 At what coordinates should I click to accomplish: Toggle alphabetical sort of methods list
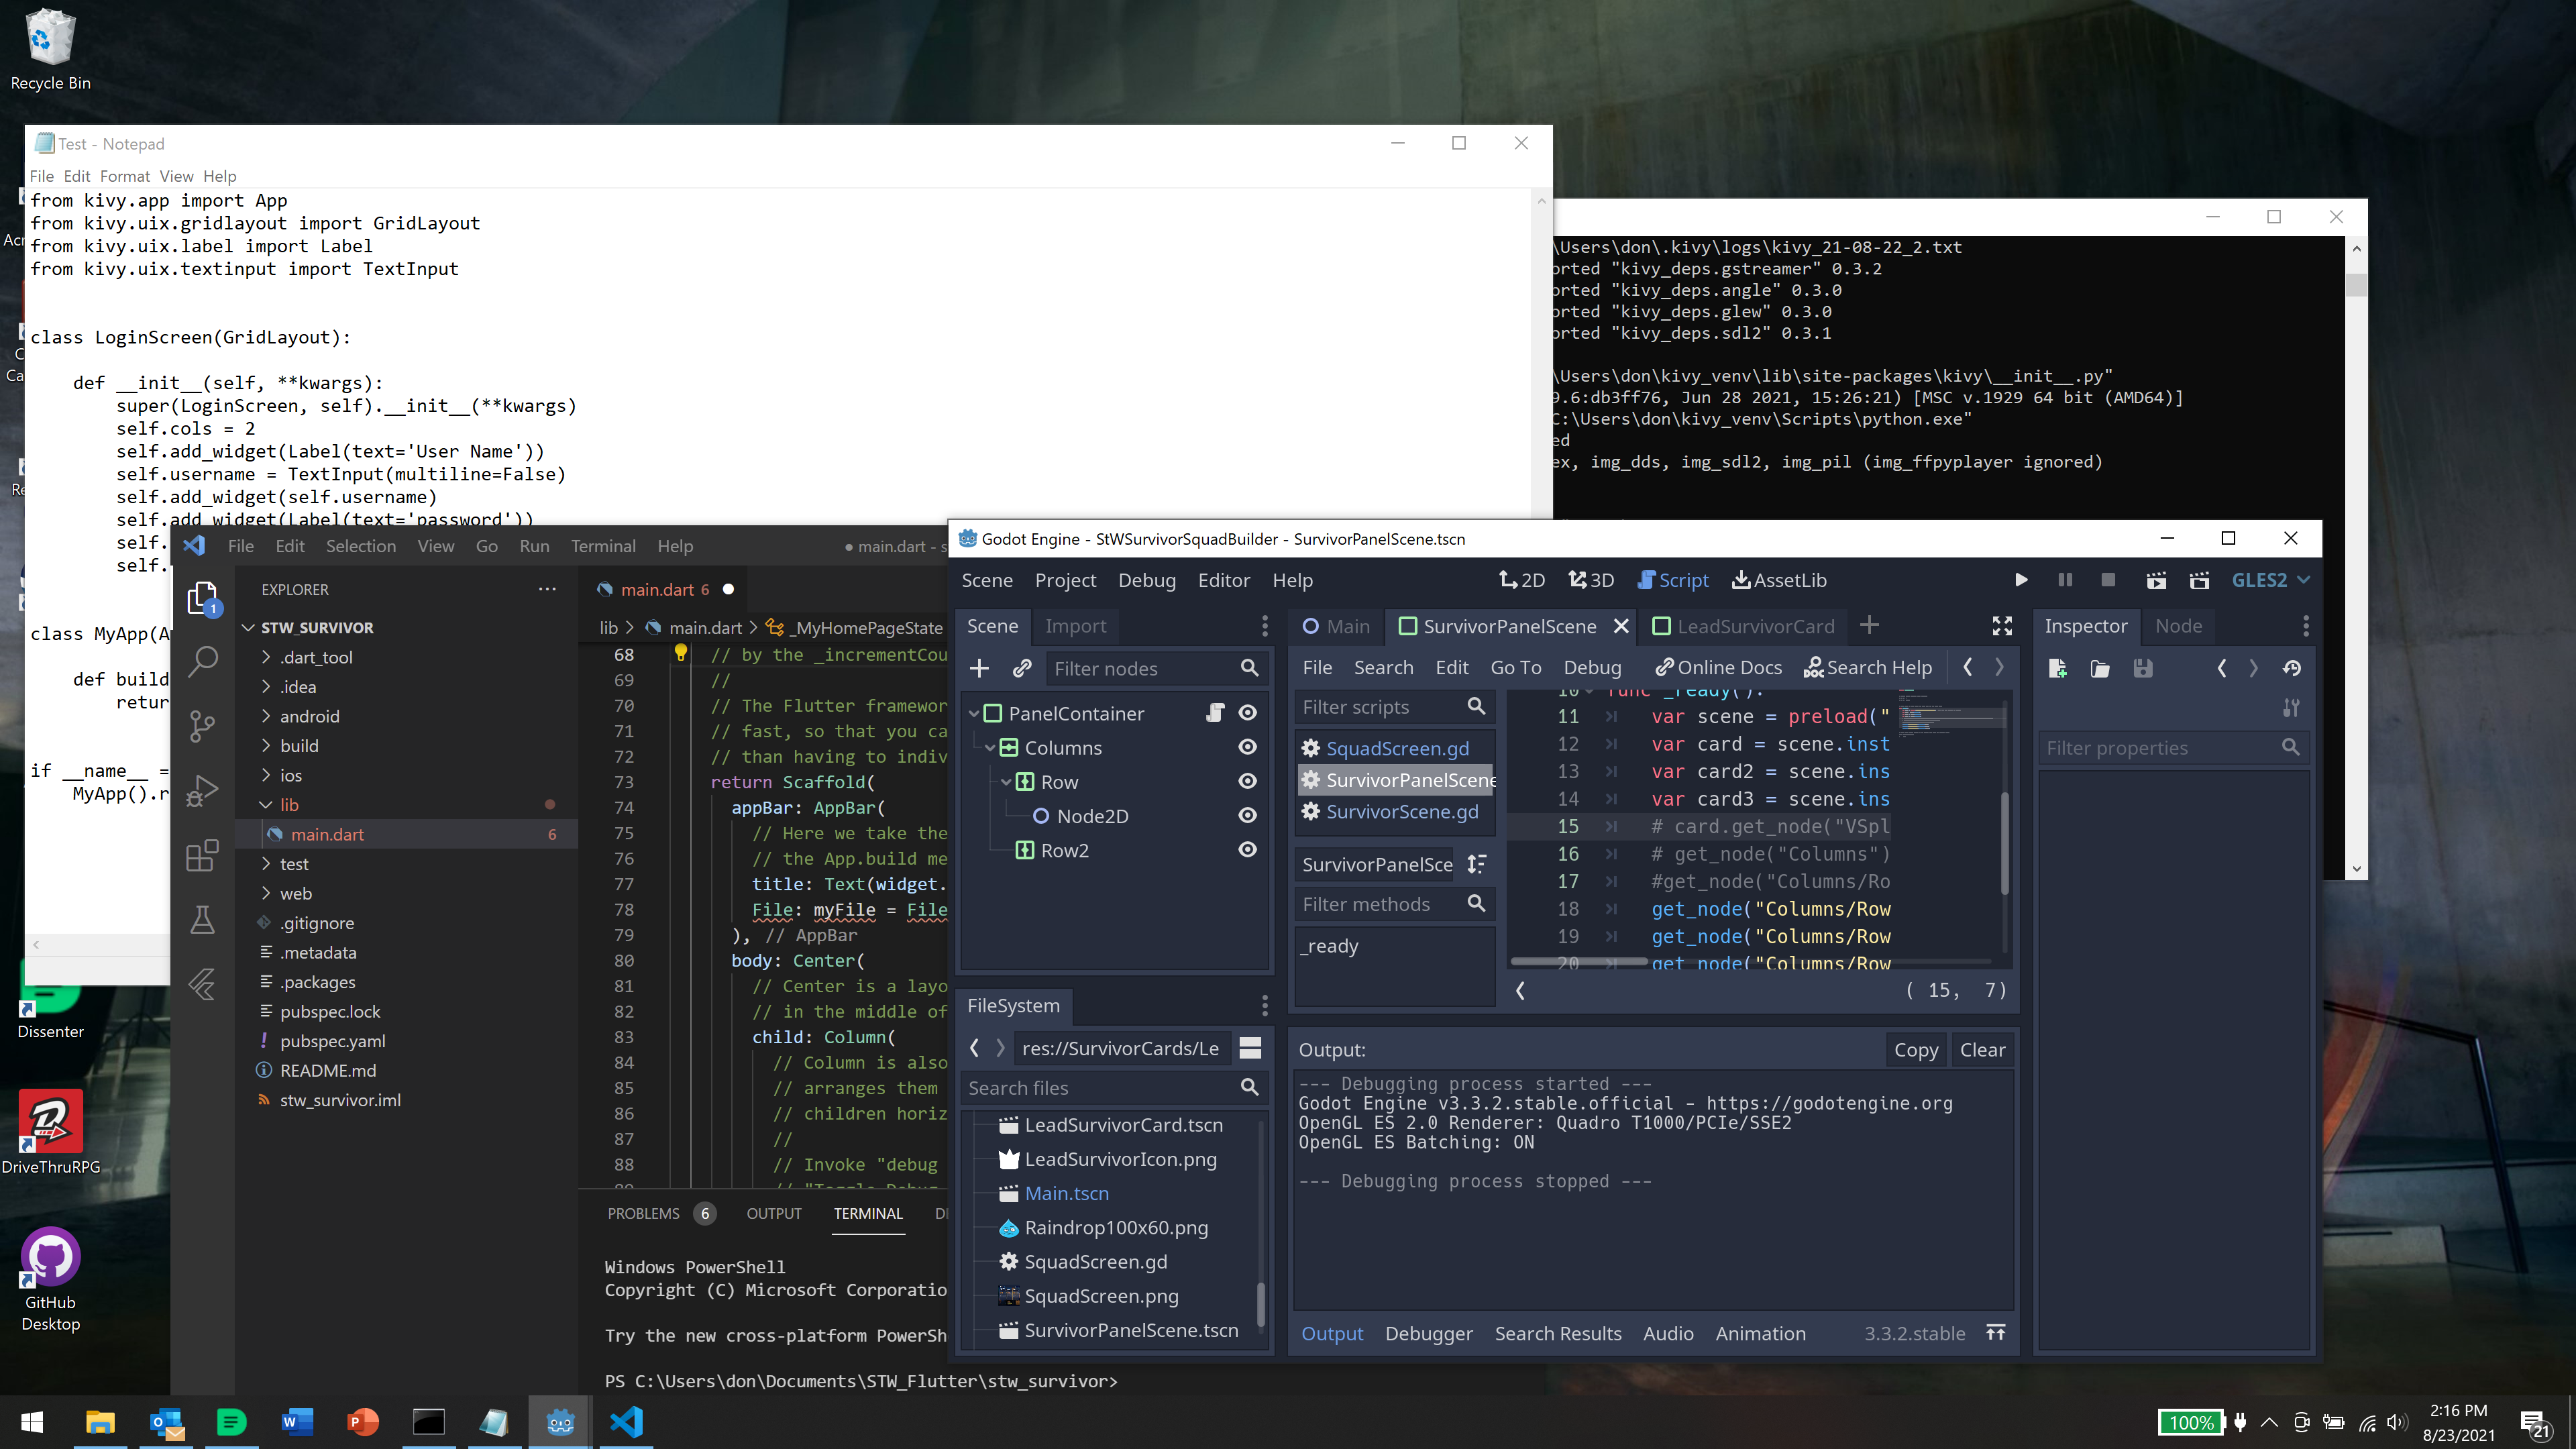(x=1477, y=864)
